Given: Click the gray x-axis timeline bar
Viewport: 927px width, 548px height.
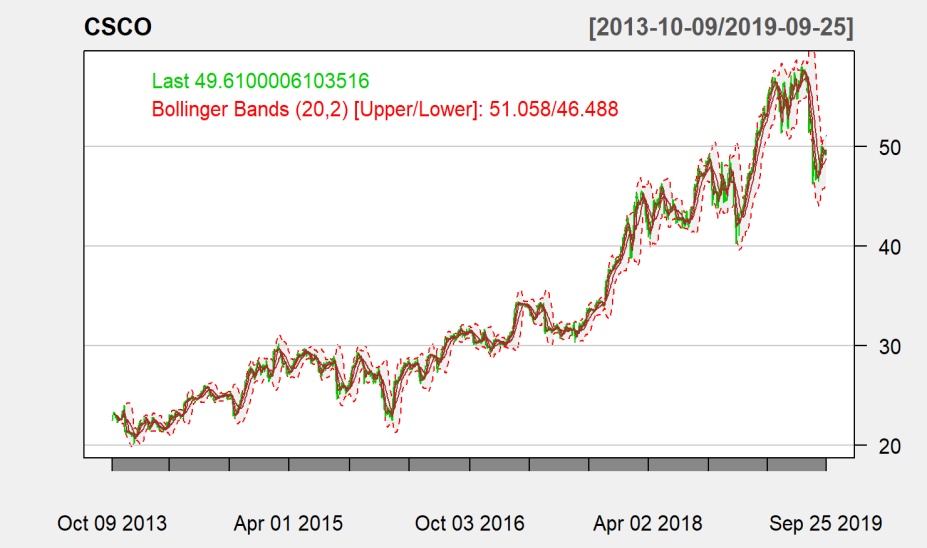Looking at the screenshot, I should point(468,464).
